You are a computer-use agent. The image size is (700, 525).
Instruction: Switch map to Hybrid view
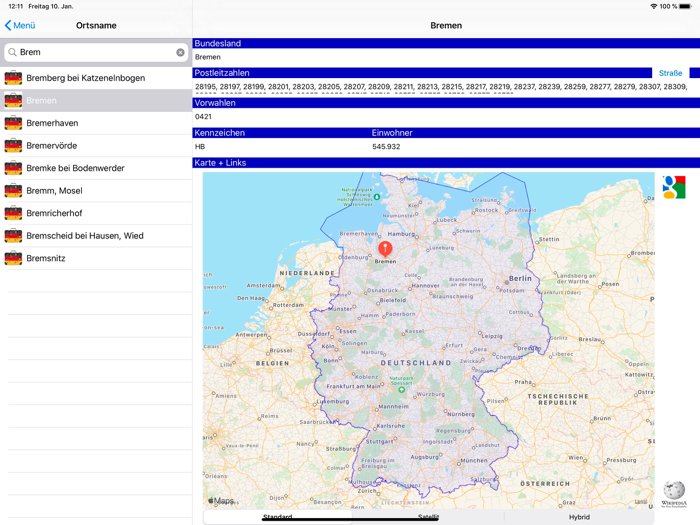click(579, 517)
